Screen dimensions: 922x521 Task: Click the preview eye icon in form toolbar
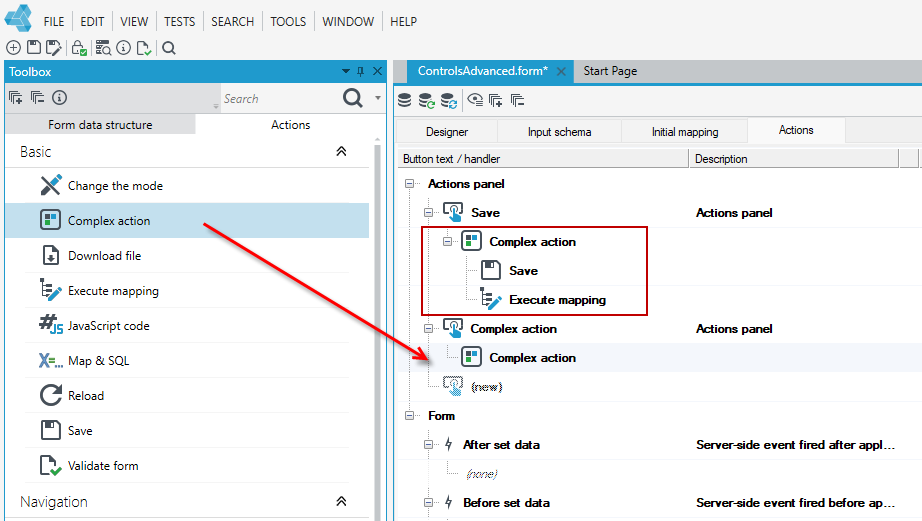[475, 100]
